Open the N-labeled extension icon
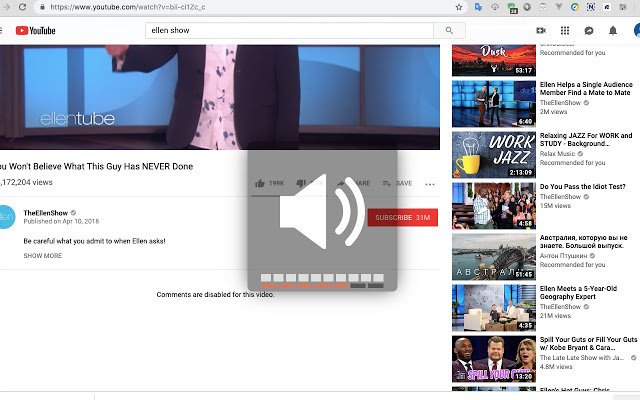Viewport: 640px width, 400px height. 591,7
